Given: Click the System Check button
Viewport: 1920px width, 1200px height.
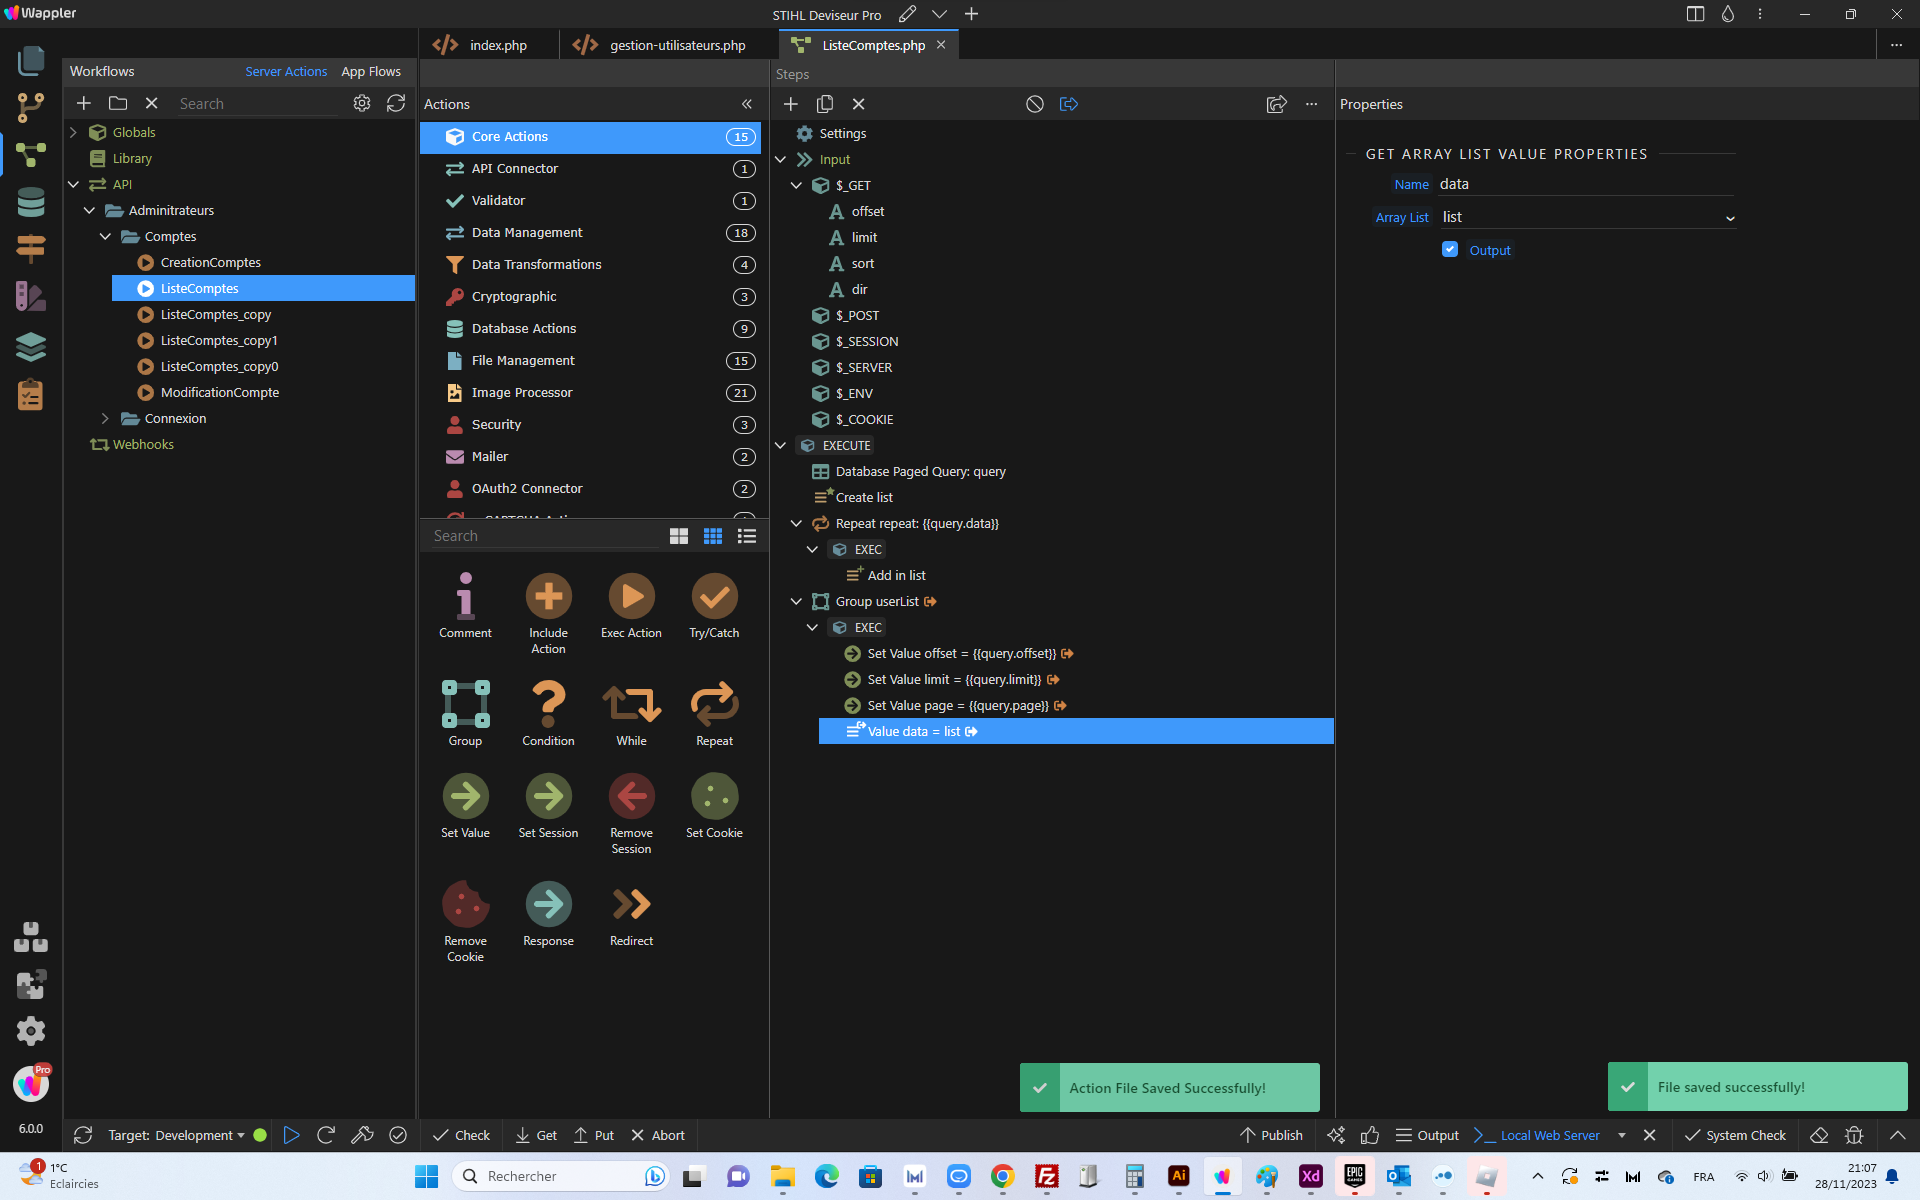Looking at the screenshot, I should coord(1735,1135).
